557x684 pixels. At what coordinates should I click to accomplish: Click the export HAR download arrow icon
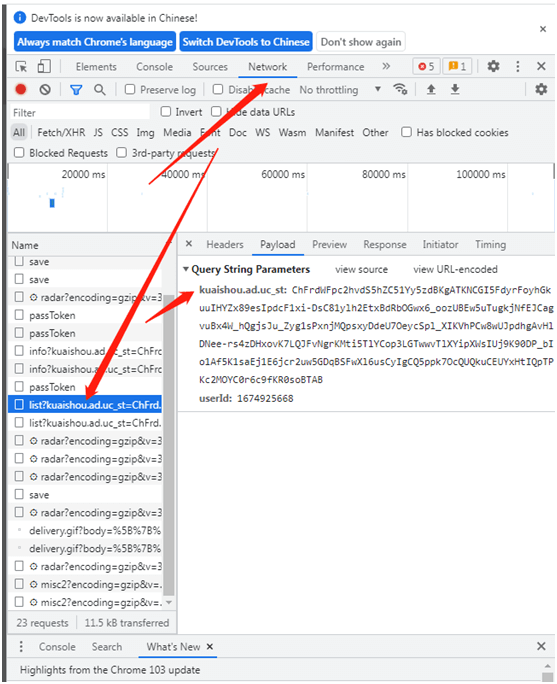[455, 89]
